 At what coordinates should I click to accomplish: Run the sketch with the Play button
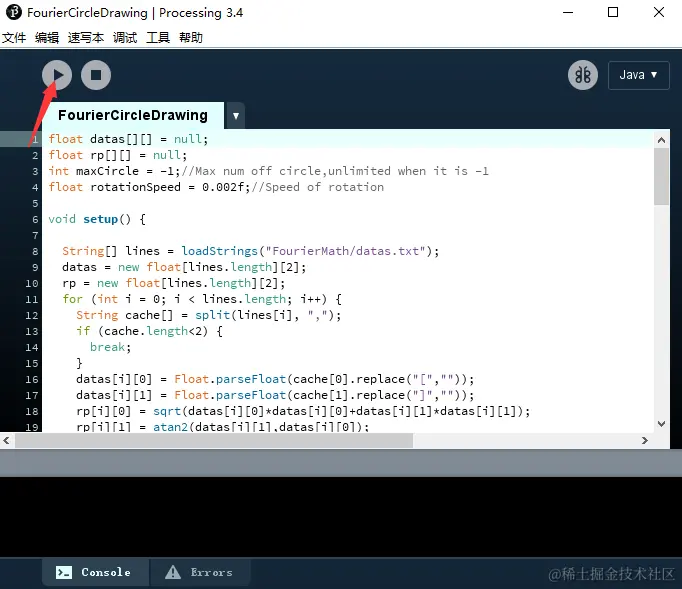point(57,75)
